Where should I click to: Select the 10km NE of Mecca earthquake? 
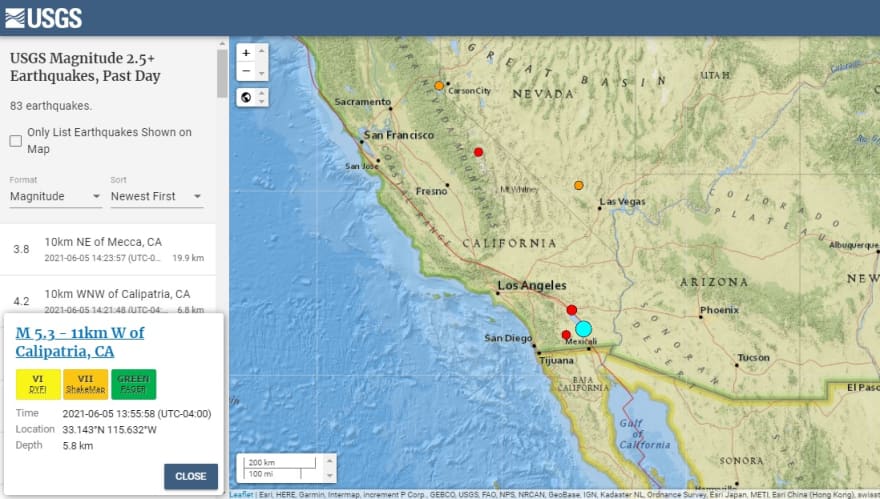tap(110, 249)
